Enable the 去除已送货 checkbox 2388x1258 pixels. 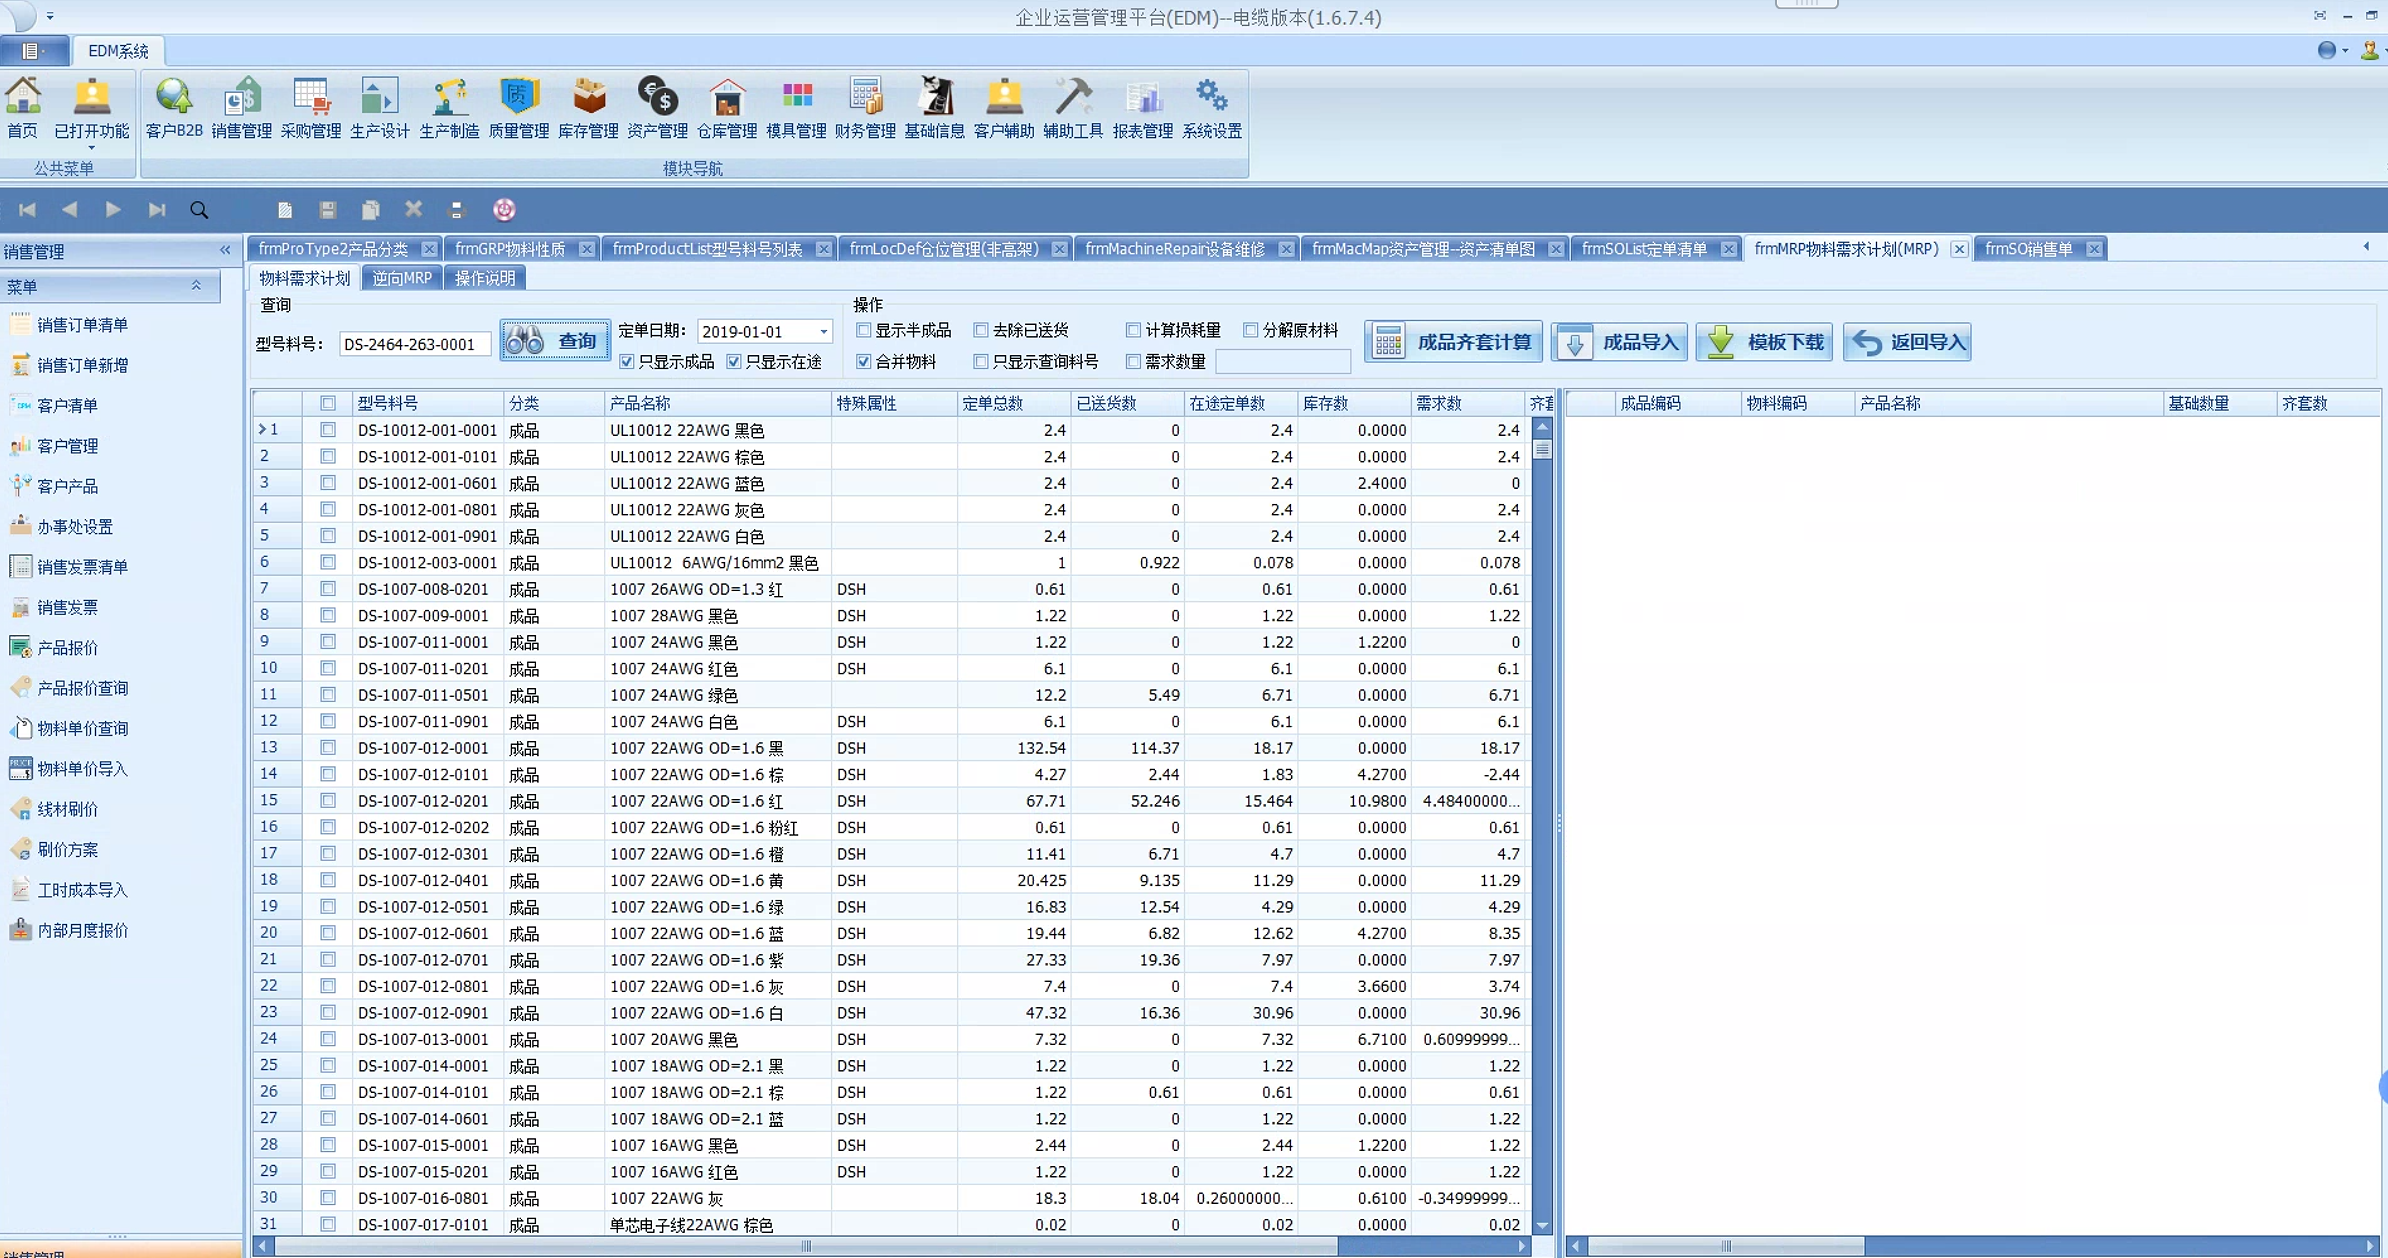pos(981,330)
